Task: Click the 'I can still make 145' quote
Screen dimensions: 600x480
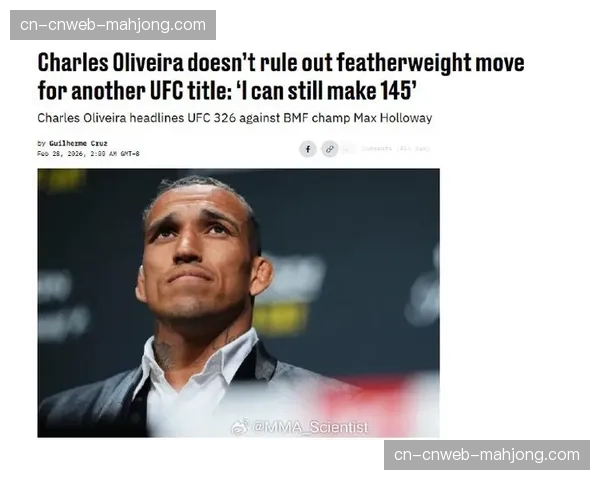Action: coord(327,91)
